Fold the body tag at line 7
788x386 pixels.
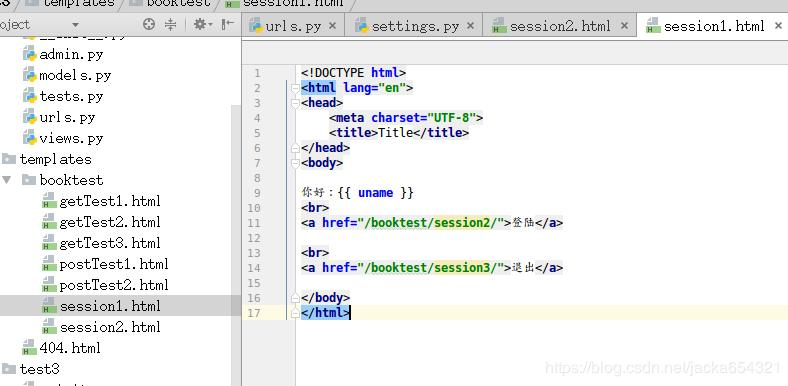pyautogui.click(x=296, y=163)
